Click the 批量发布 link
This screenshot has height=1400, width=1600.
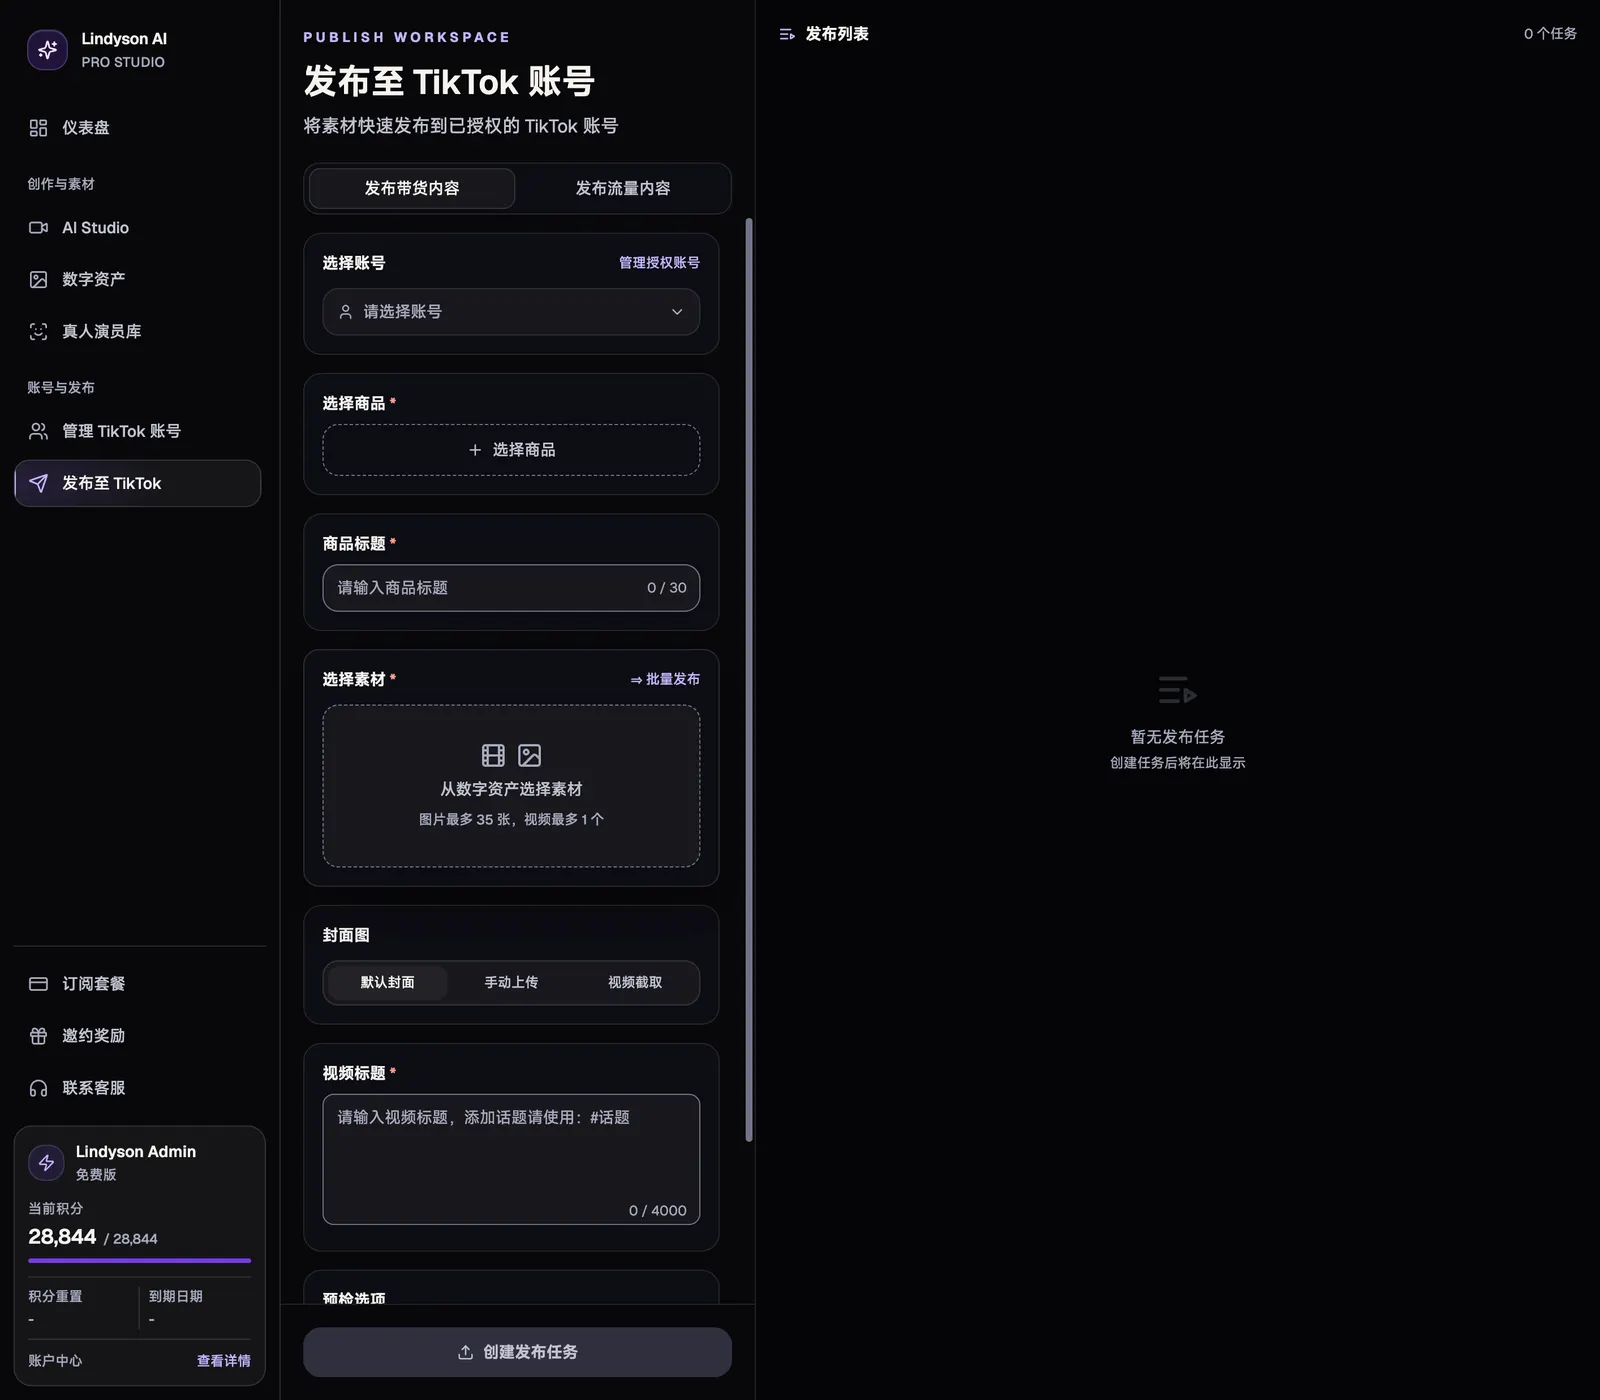[665, 679]
